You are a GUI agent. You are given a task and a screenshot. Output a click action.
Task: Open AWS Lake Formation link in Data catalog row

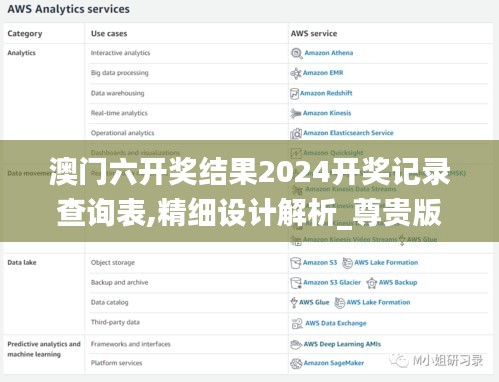coord(378,302)
